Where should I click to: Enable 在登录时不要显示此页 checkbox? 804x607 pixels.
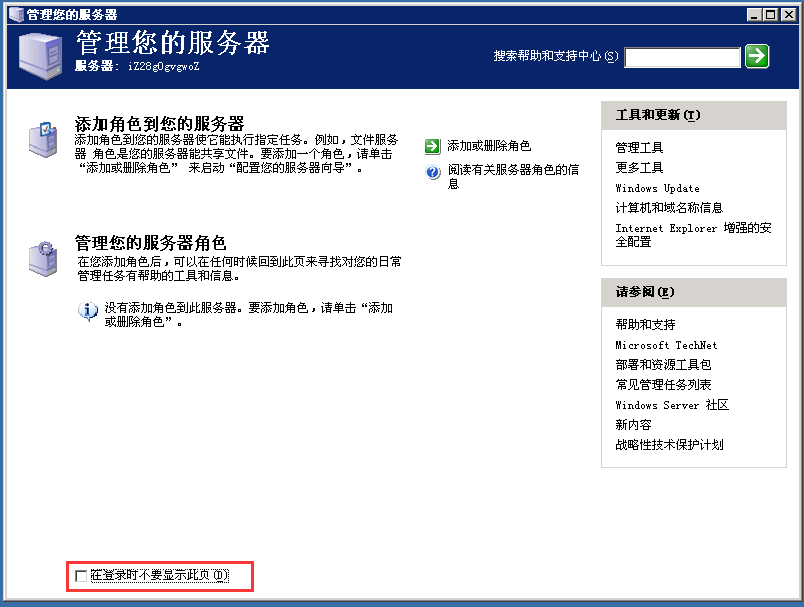(x=82, y=576)
